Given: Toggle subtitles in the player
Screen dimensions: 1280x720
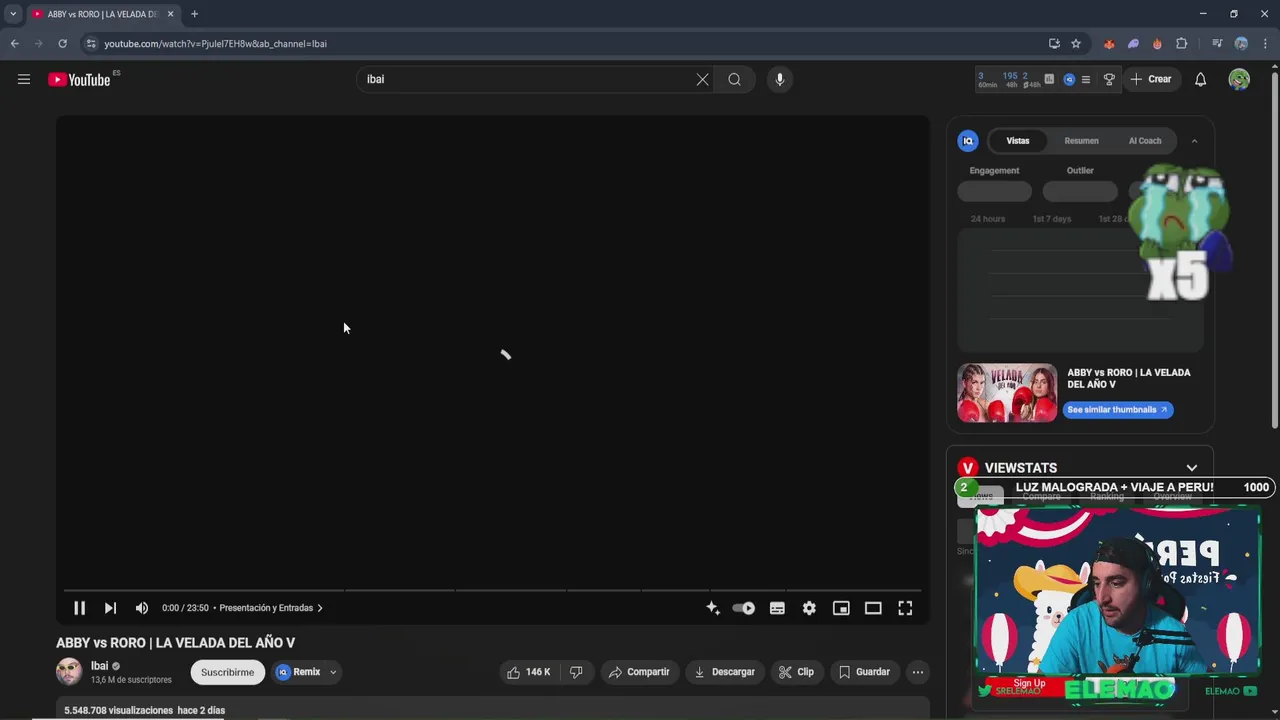Looking at the screenshot, I should coord(777,608).
